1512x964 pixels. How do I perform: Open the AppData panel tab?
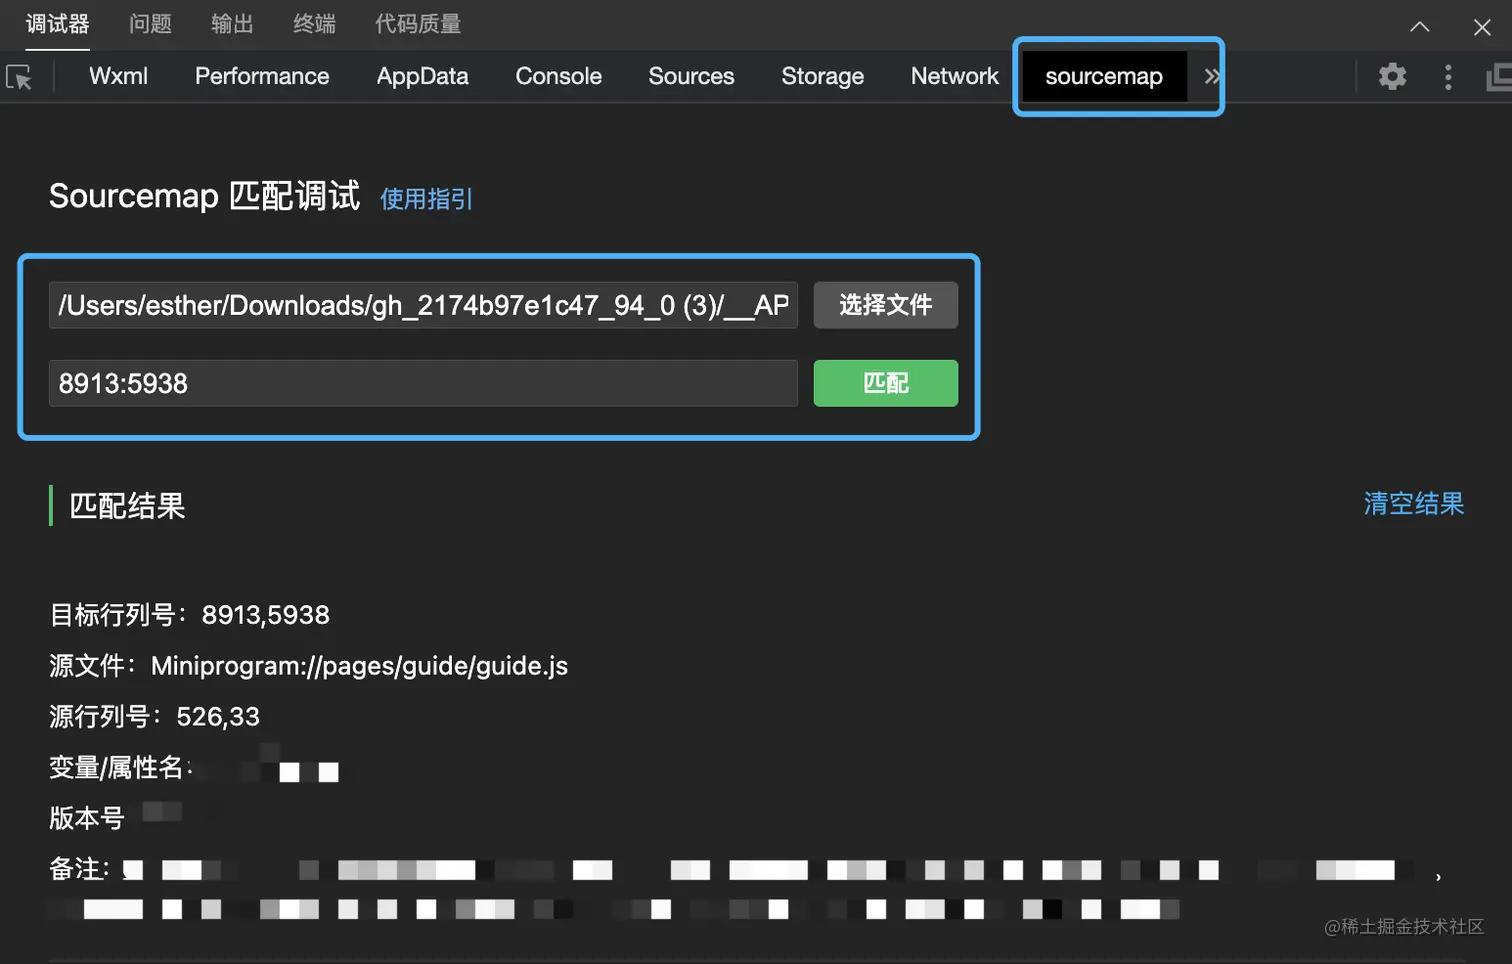click(x=422, y=76)
